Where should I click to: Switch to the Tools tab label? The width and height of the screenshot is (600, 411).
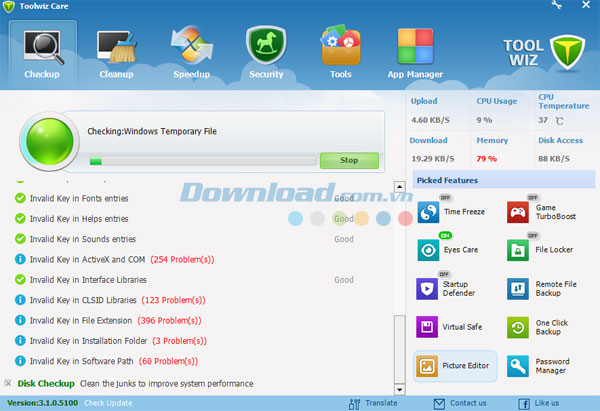tap(341, 74)
